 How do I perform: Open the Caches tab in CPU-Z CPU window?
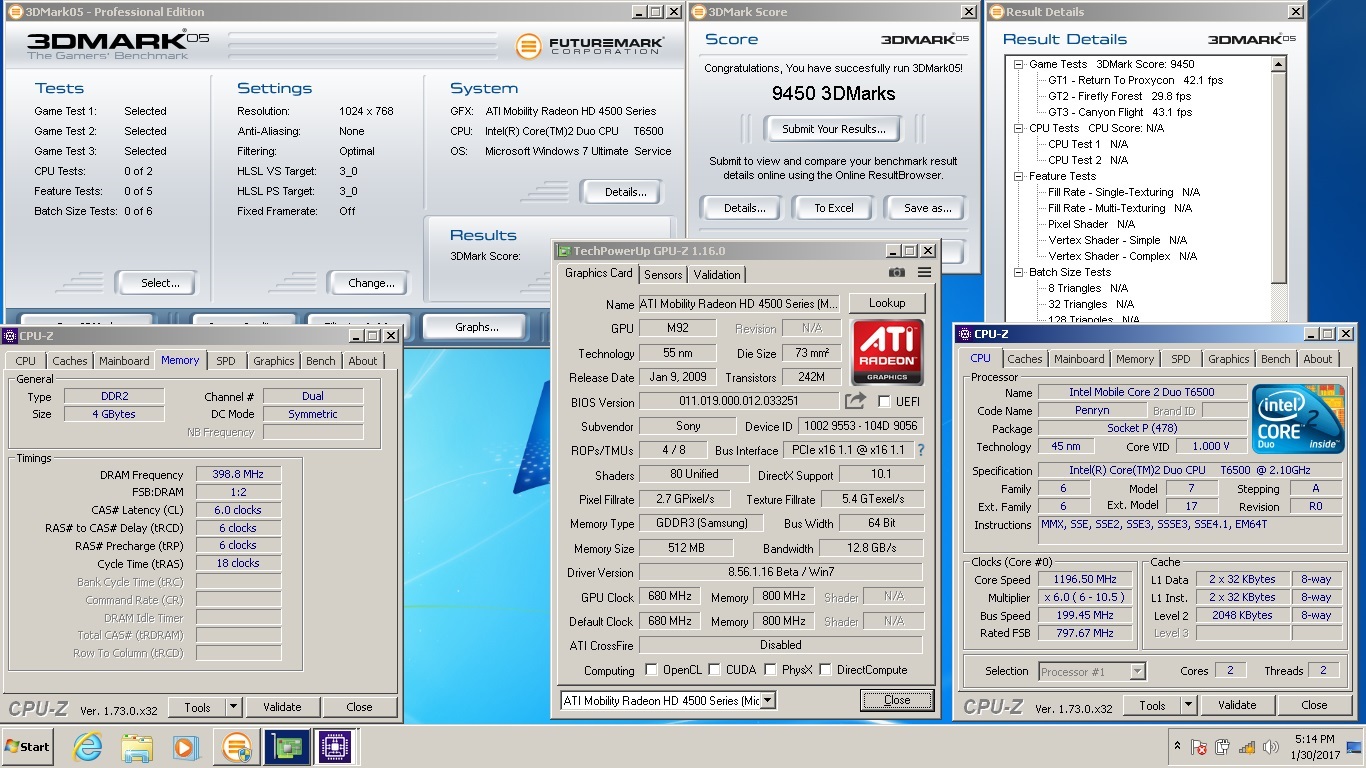click(1025, 359)
